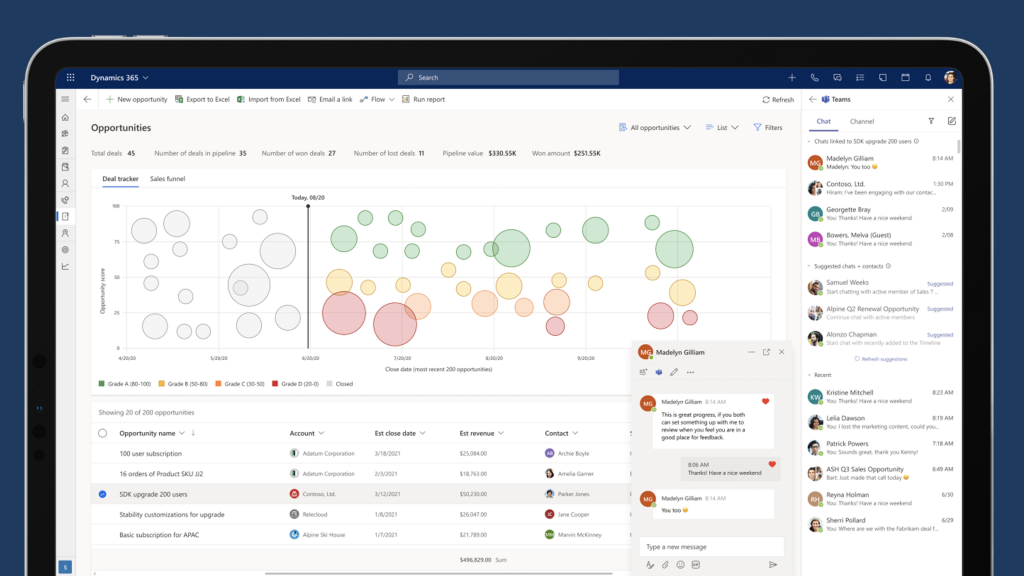This screenshot has width=1024, height=576.
Task: Toggle the select-all opportunities radio circle
Action: [x=102, y=433]
